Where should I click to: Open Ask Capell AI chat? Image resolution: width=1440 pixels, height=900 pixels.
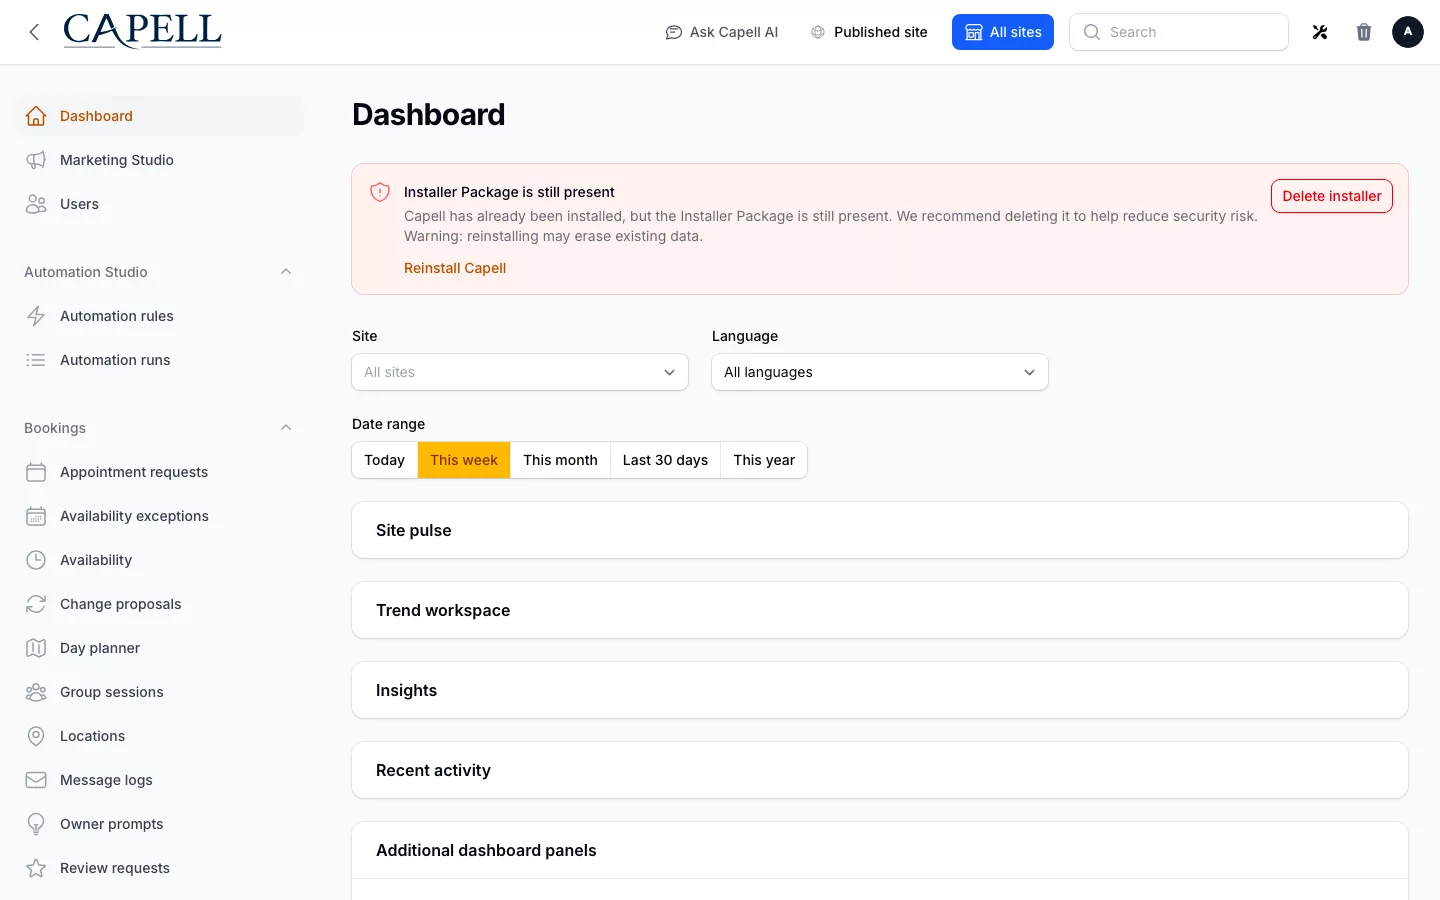(x=722, y=32)
